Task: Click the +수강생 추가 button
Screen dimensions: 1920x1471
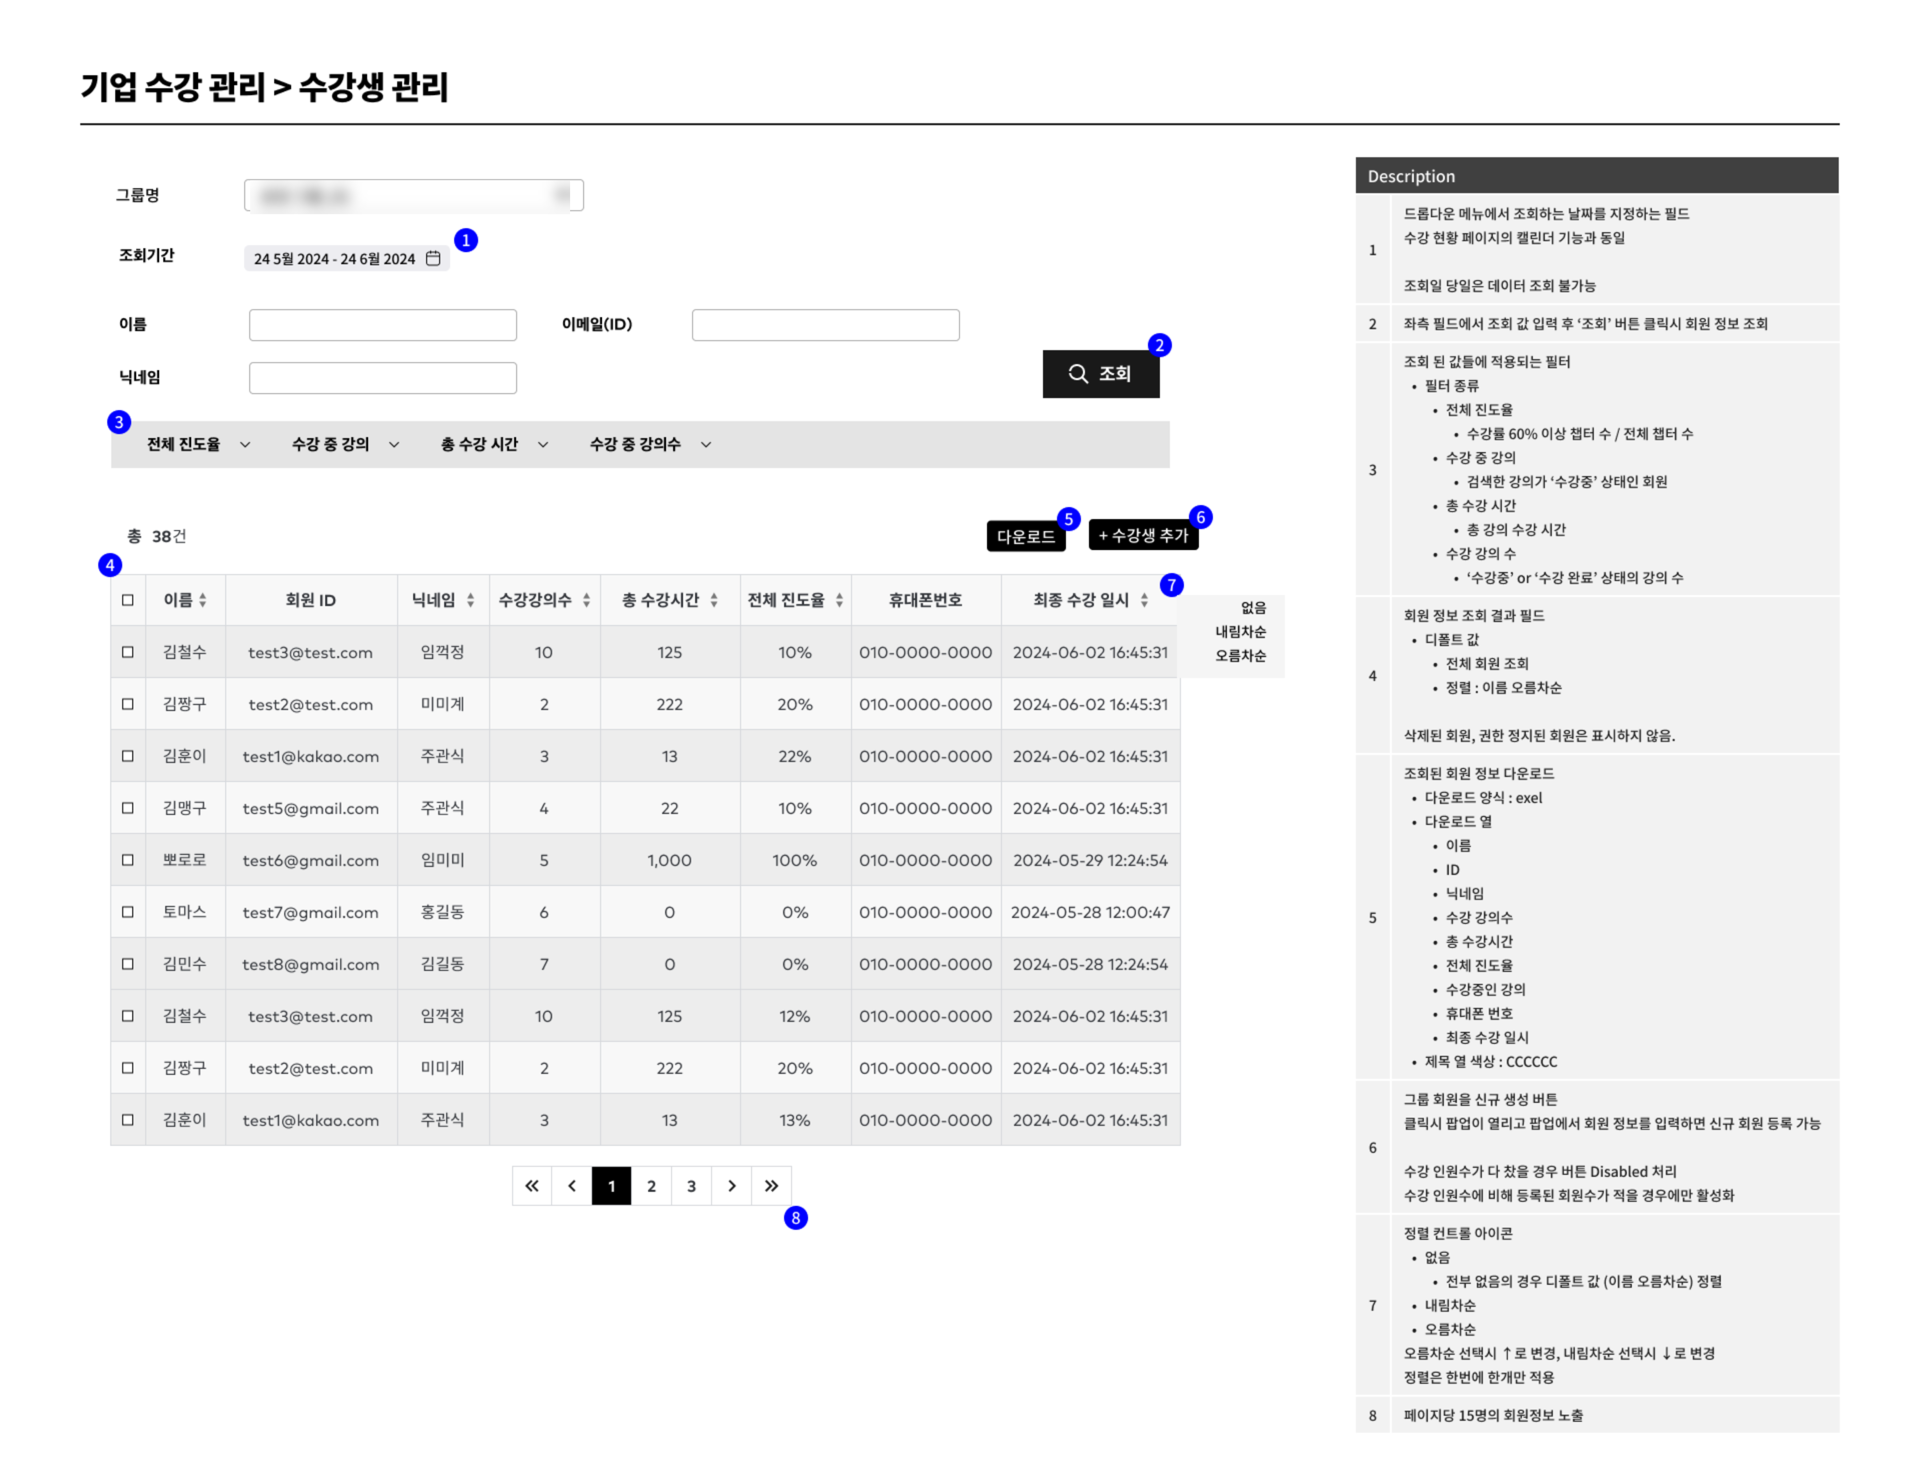Action: (1143, 536)
